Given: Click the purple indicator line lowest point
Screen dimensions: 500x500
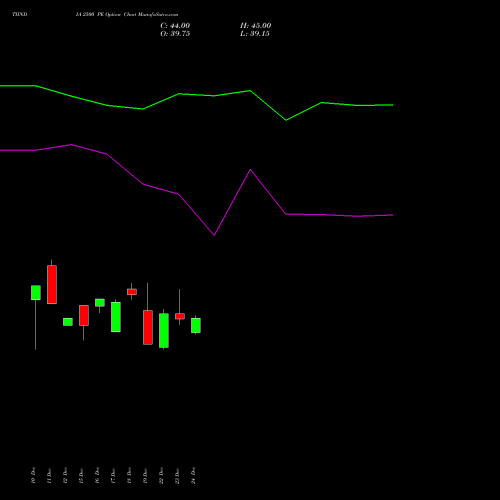Looking at the screenshot, I should pos(214,235).
